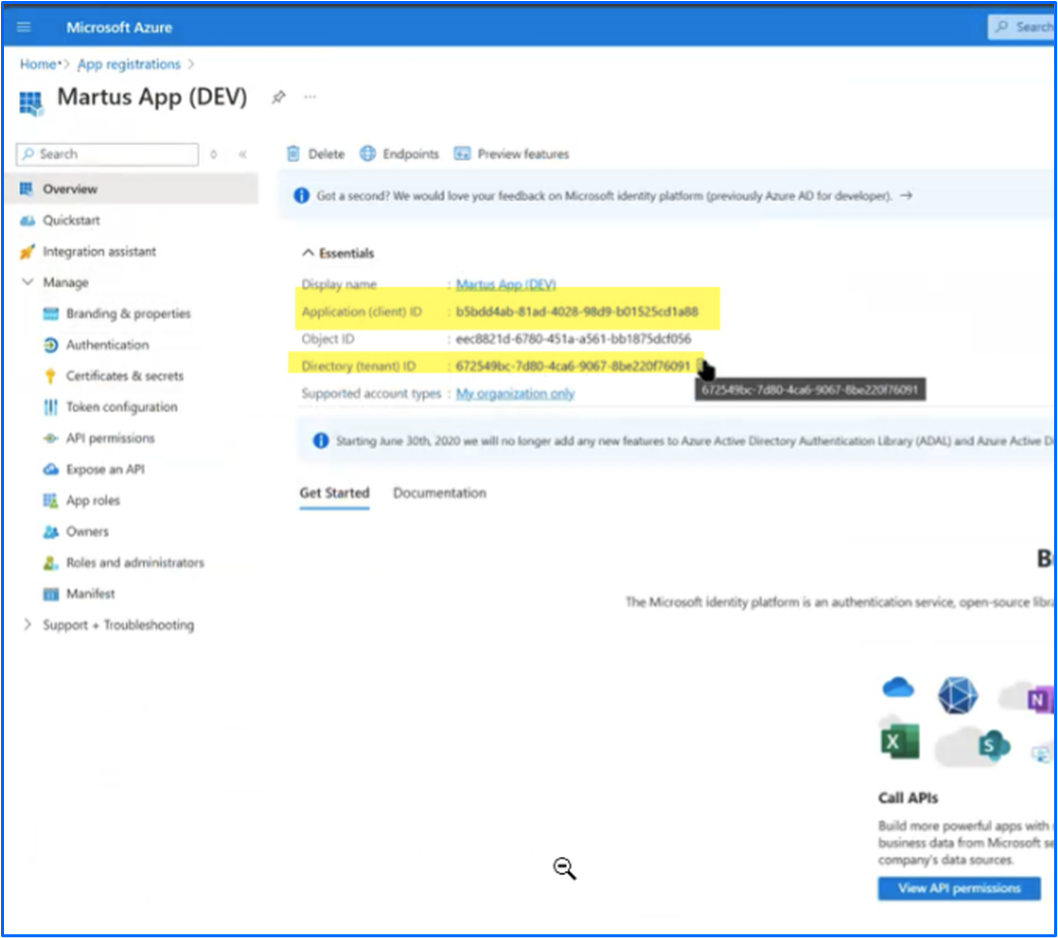Click the Token configuration icon

click(51, 407)
